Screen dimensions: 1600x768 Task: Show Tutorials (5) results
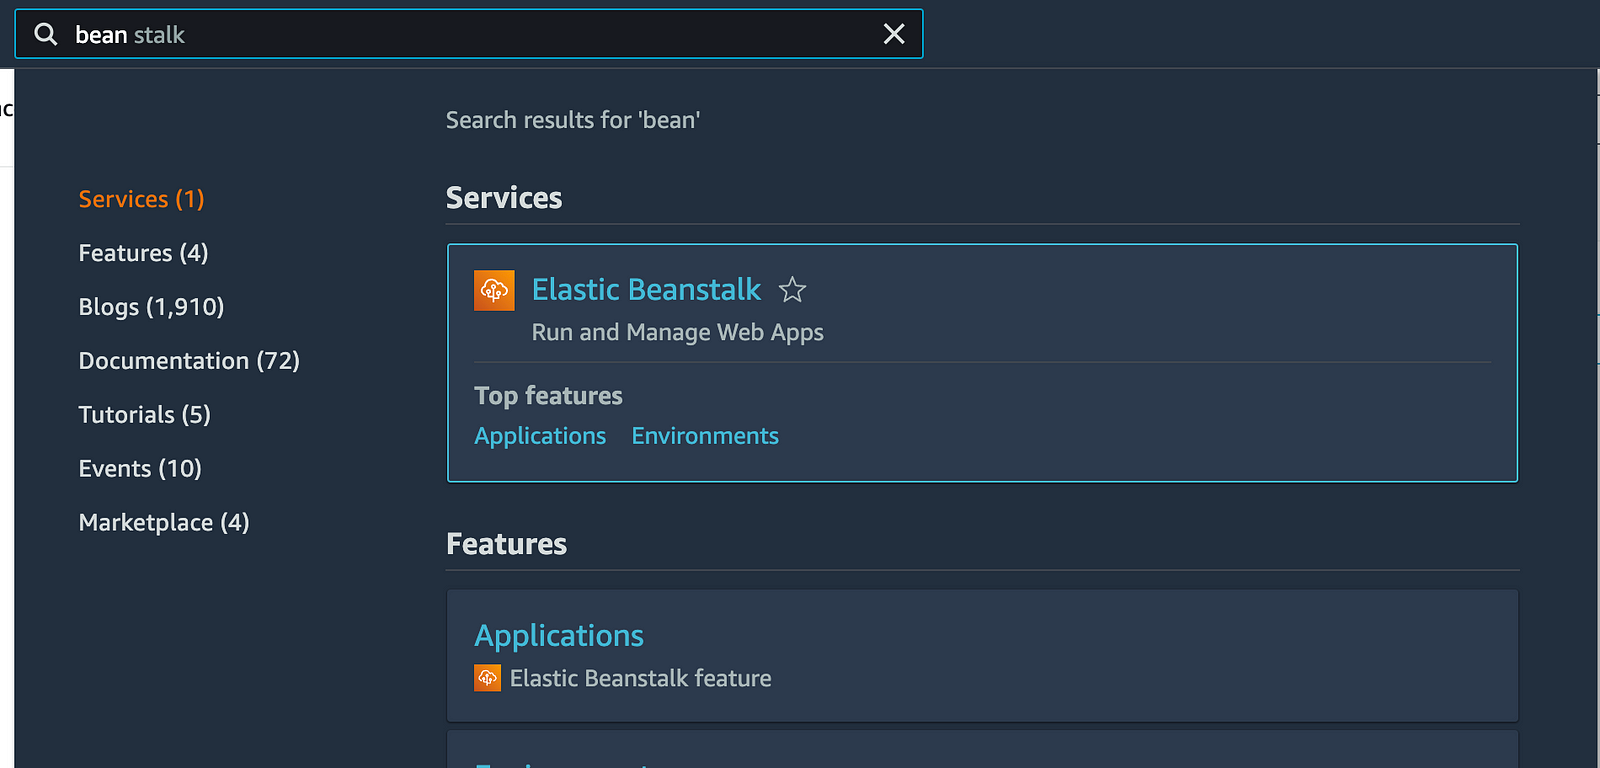[x=144, y=415]
